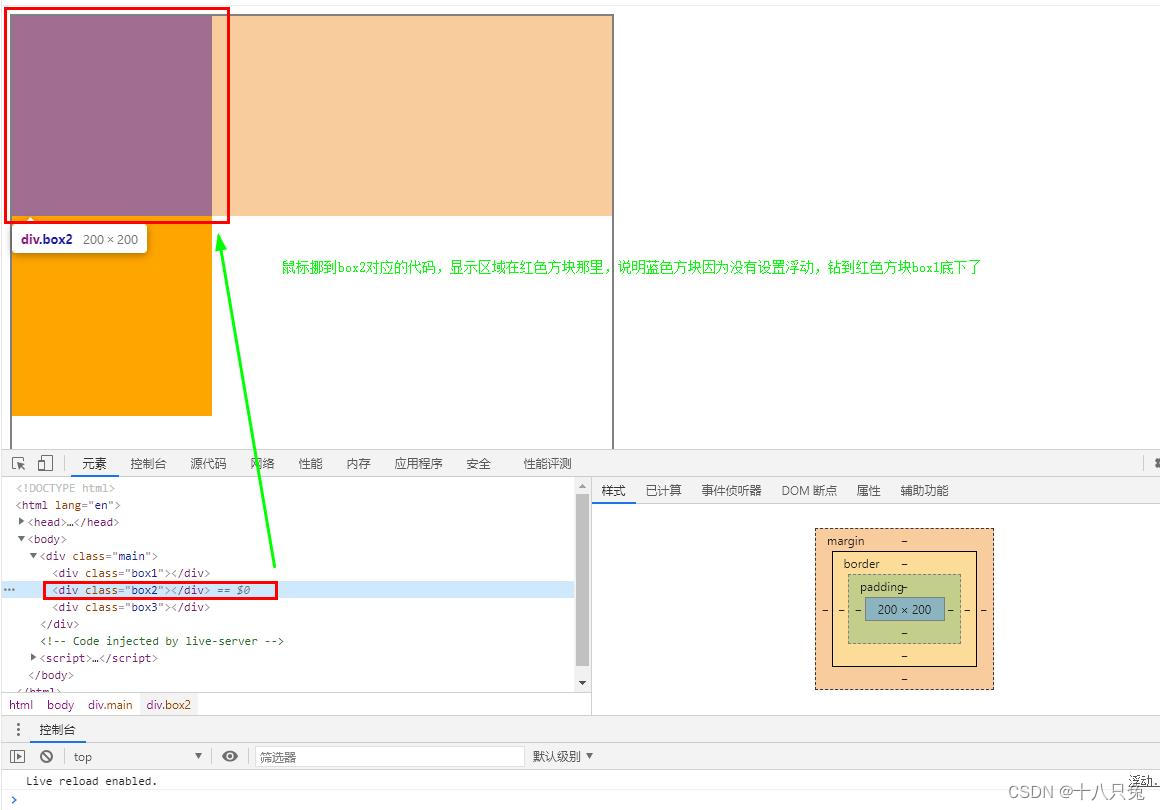Click the eye icon for live expression
This screenshot has width=1160, height=810.
pos(230,757)
